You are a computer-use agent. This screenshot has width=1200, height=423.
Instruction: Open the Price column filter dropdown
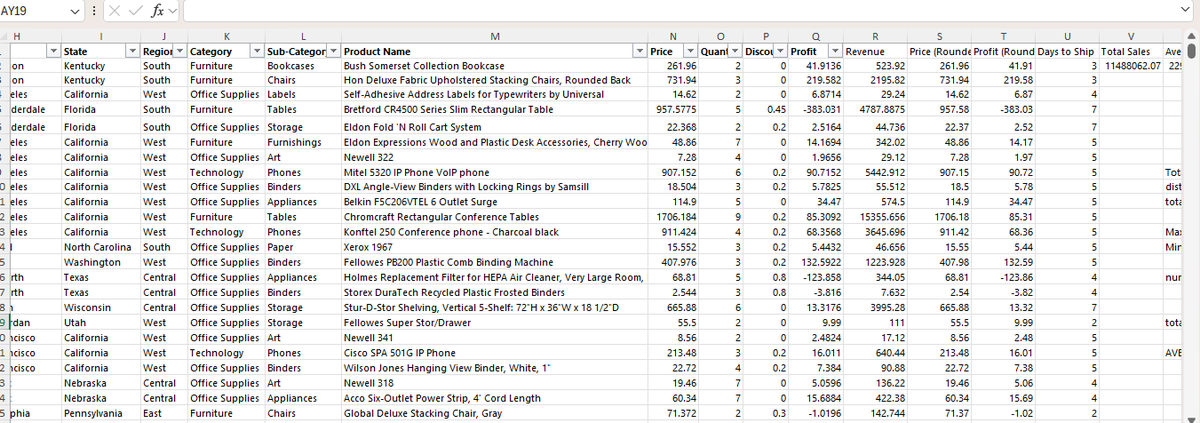(688, 51)
